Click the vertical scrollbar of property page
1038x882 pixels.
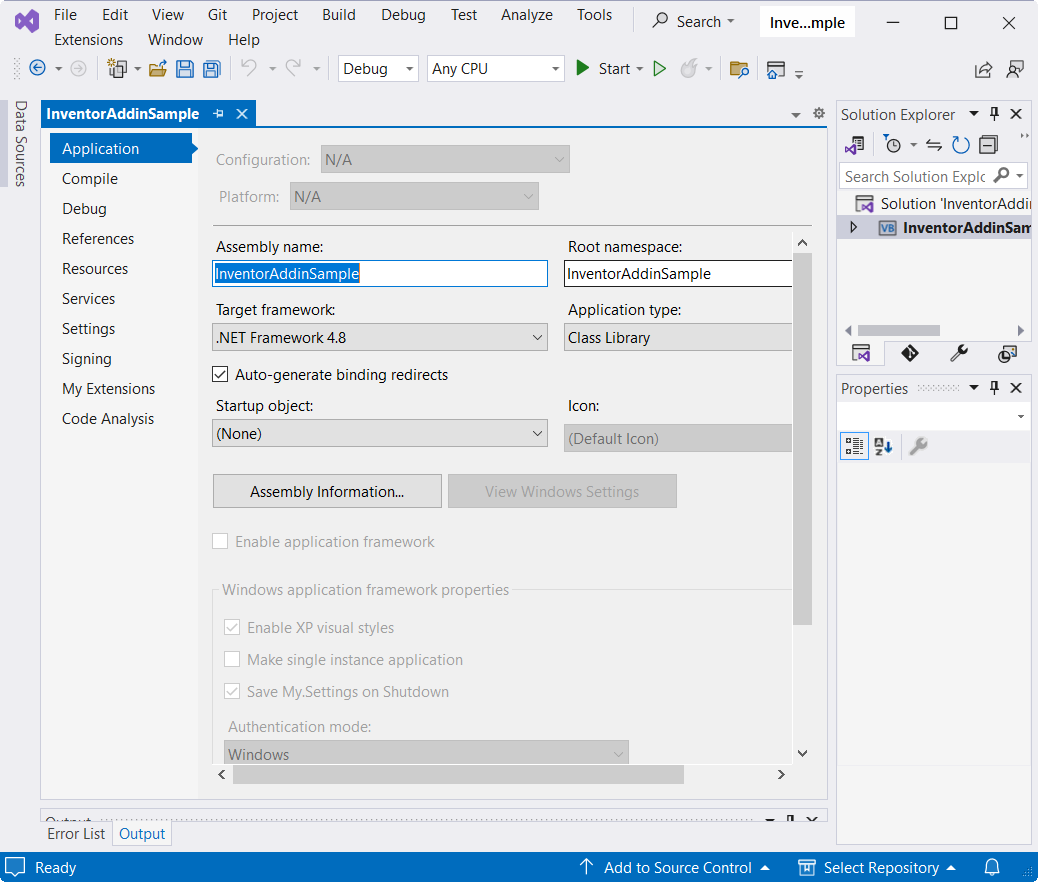coord(802,439)
